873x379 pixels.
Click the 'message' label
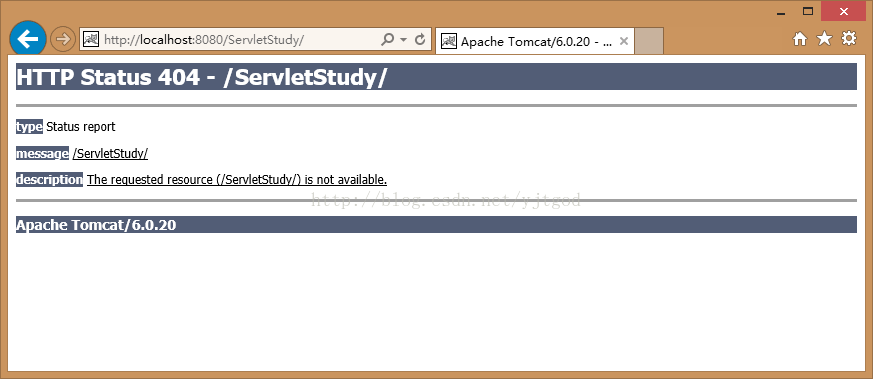coord(42,154)
